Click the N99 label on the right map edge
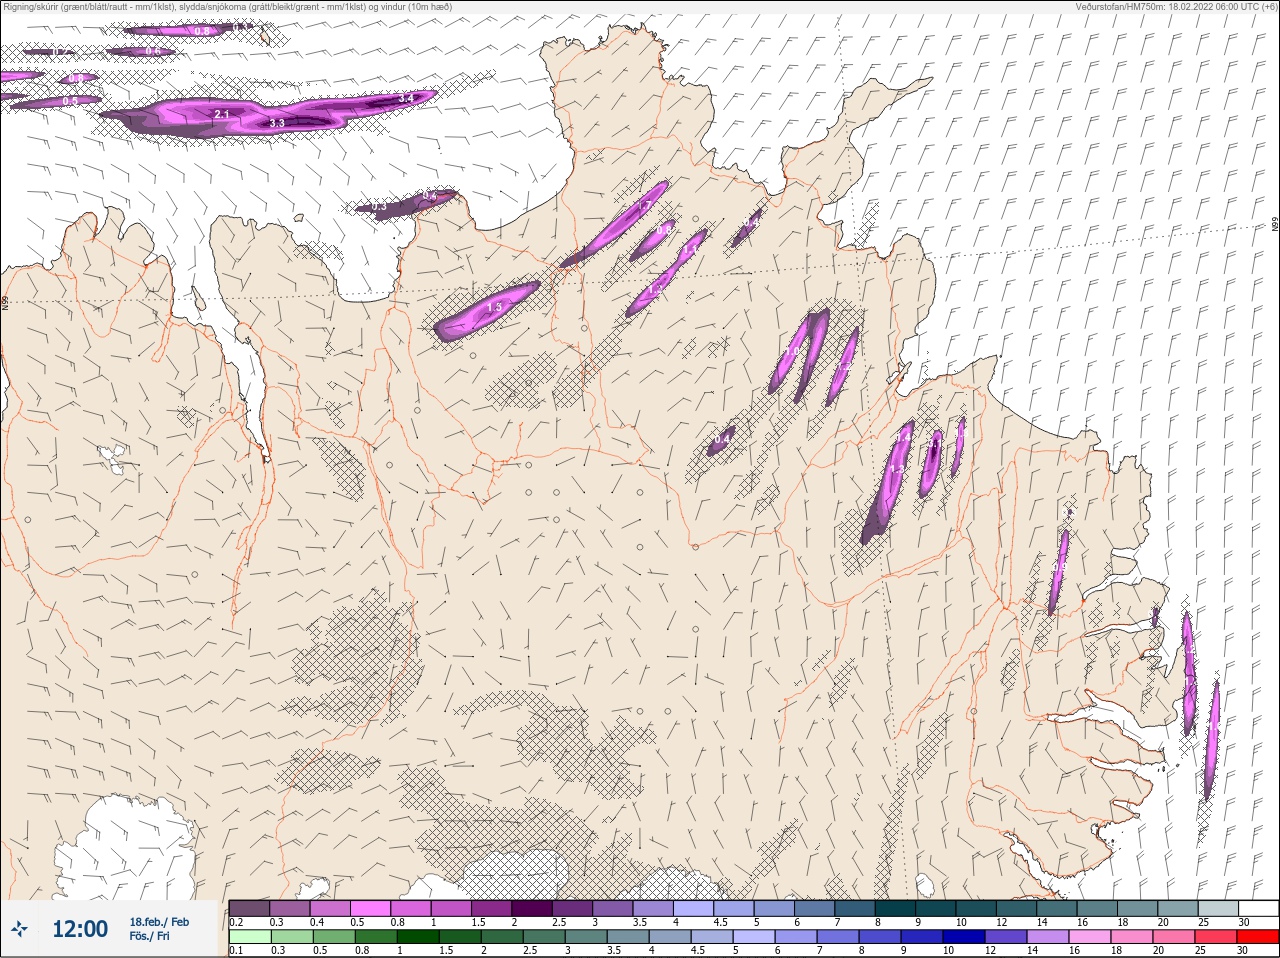 1275,226
